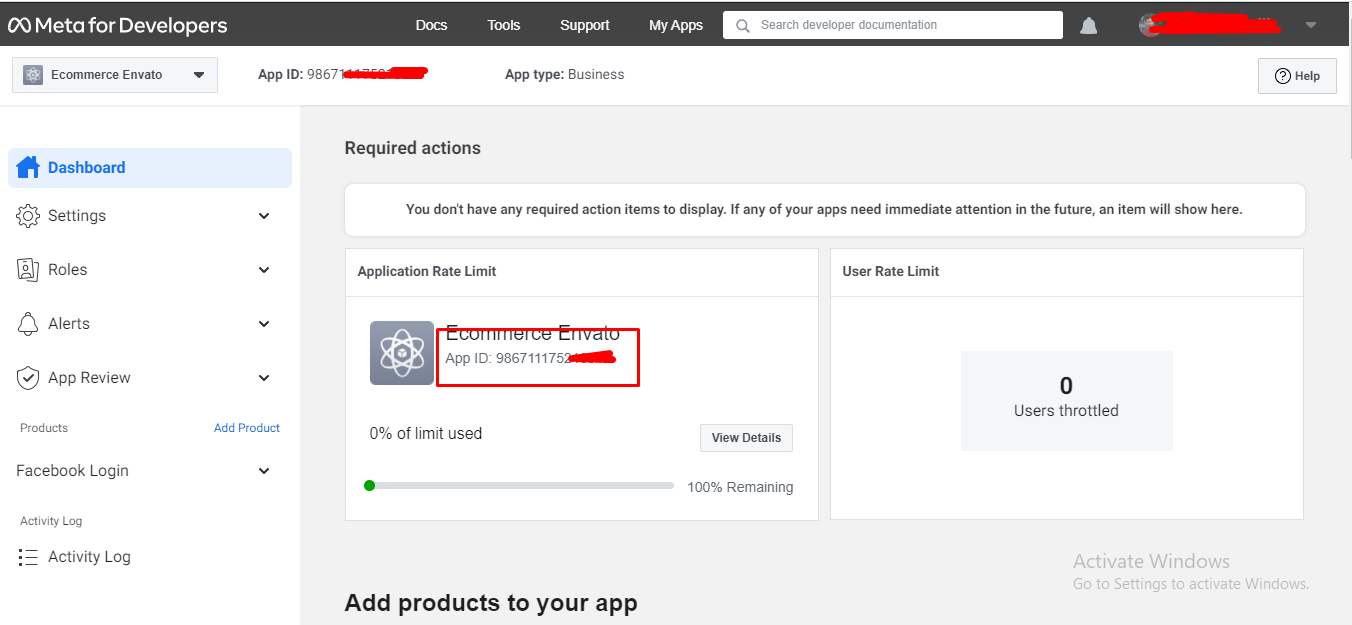1352x625 pixels.
Task: Click the Meta for Developers logo
Action: click(x=118, y=26)
